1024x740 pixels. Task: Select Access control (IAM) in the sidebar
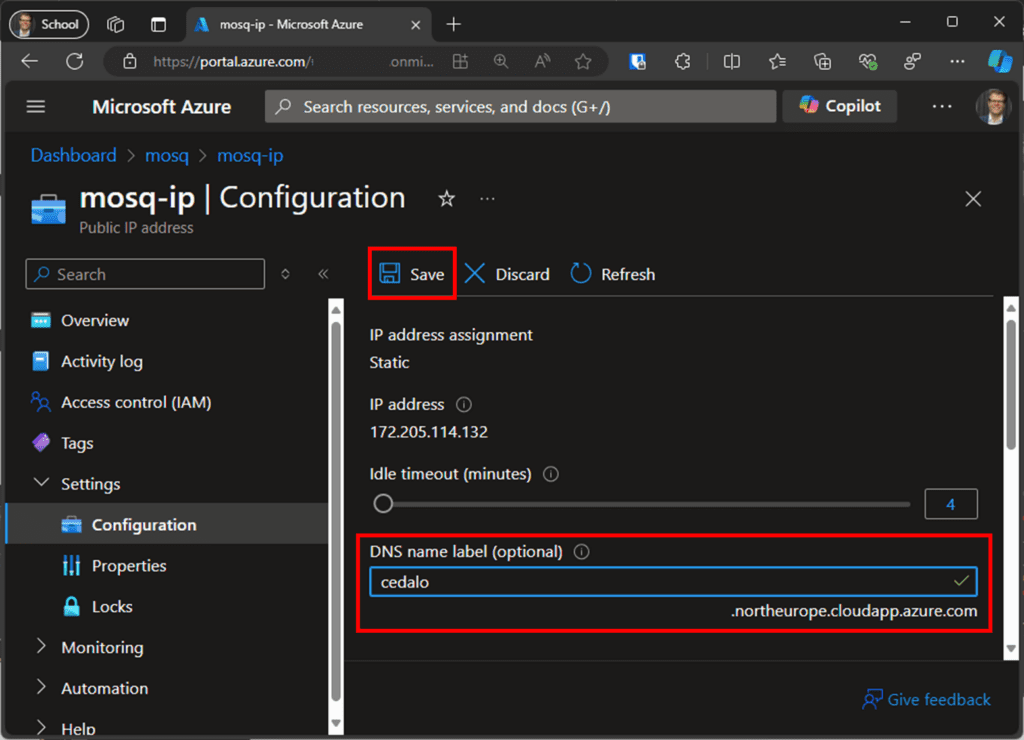point(134,402)
